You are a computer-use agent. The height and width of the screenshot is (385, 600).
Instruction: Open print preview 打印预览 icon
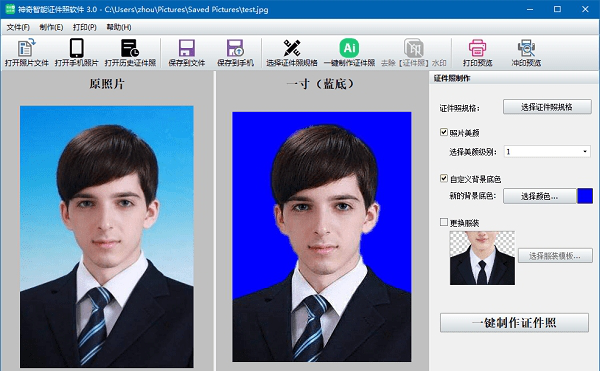coord(477,53)
